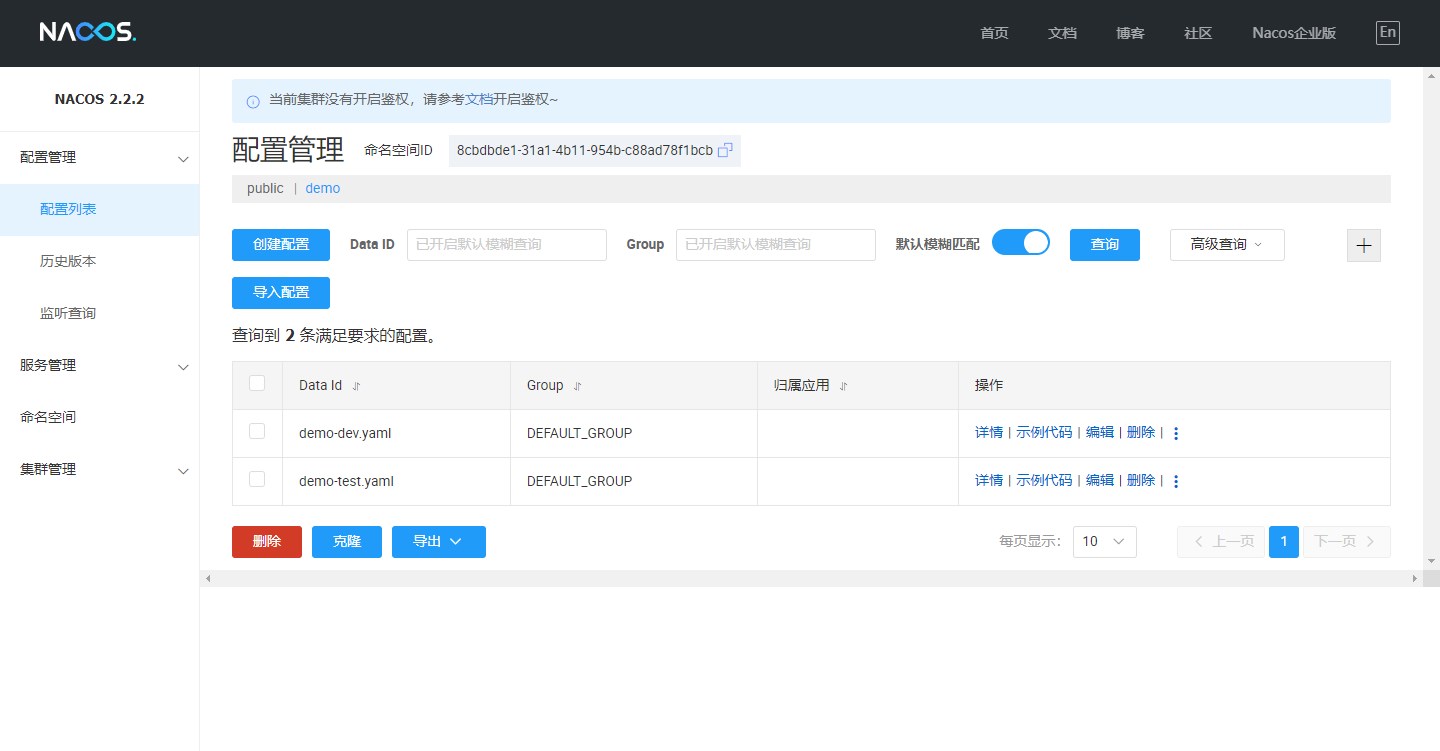The image size is (1440, 751).
Task: Click 编辑 for demo-dev.yaml
Action: tap(1100, 433)
